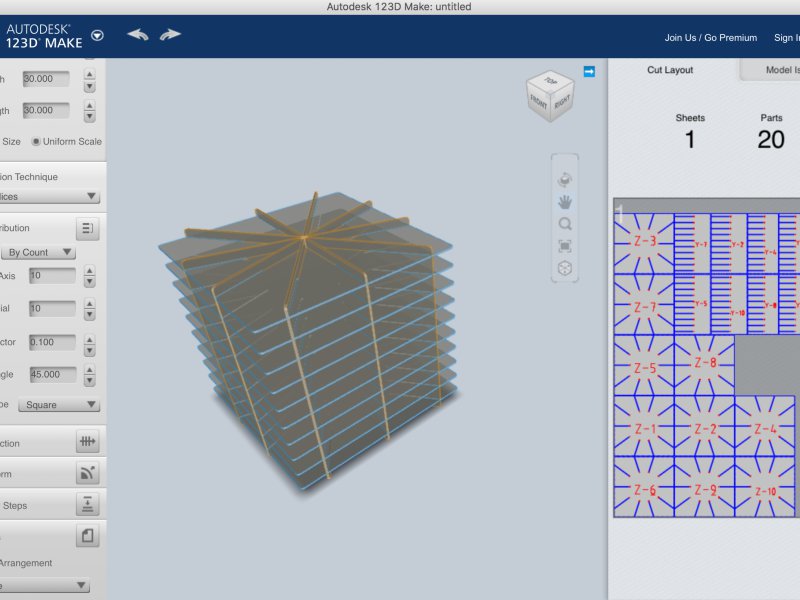The width and height of the screenshot is (800, 600).
Task: Click the RIGHT face of the view cube
Action: [562, 103]
